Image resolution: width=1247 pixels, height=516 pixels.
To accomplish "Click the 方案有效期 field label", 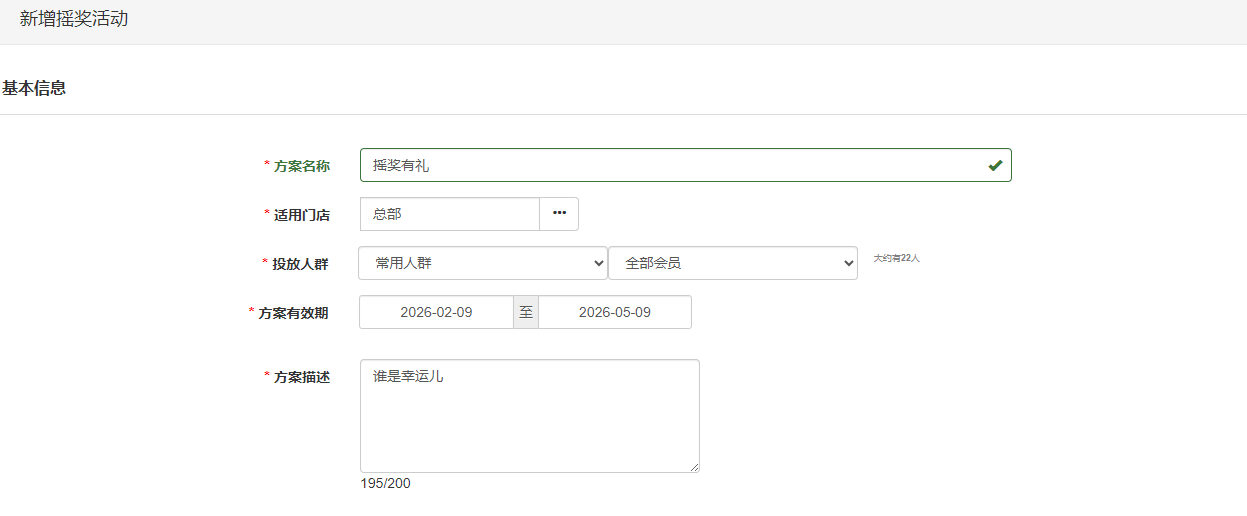I will point(293,313).
